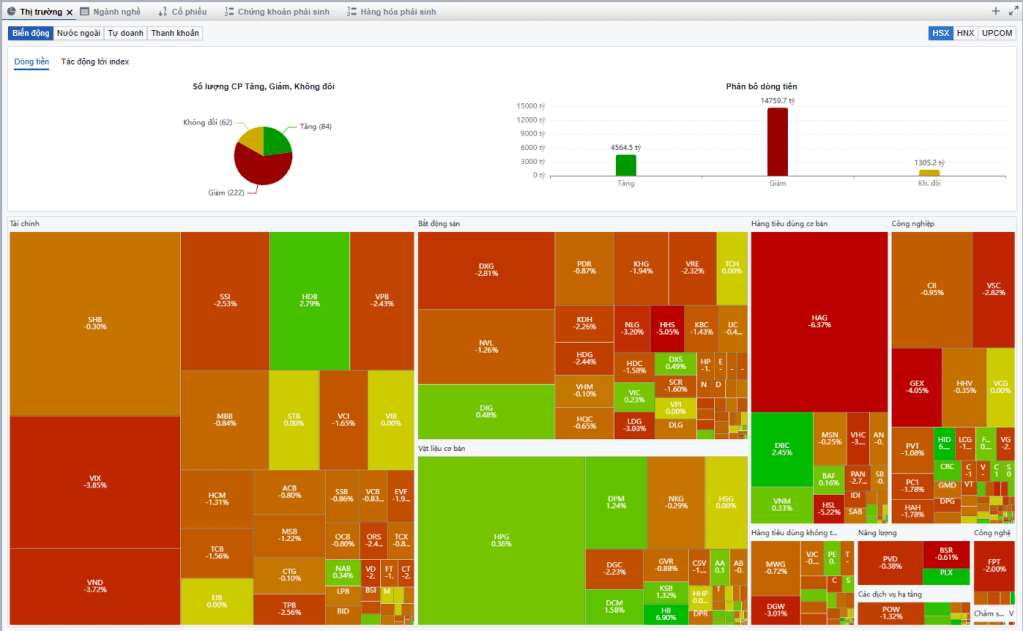Select the green HDB heatmap tile

pos(309,300)
